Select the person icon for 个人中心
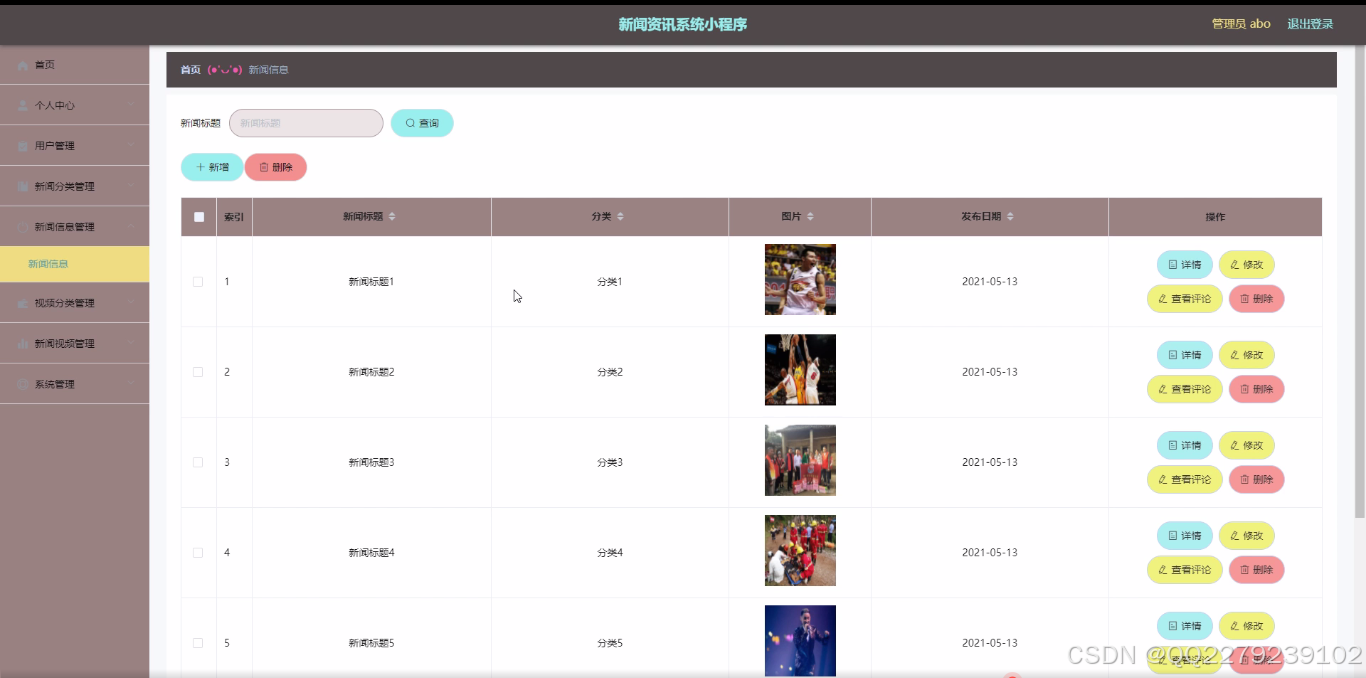The height and width of the screenshot is (678, 1366). pos(22,104)
